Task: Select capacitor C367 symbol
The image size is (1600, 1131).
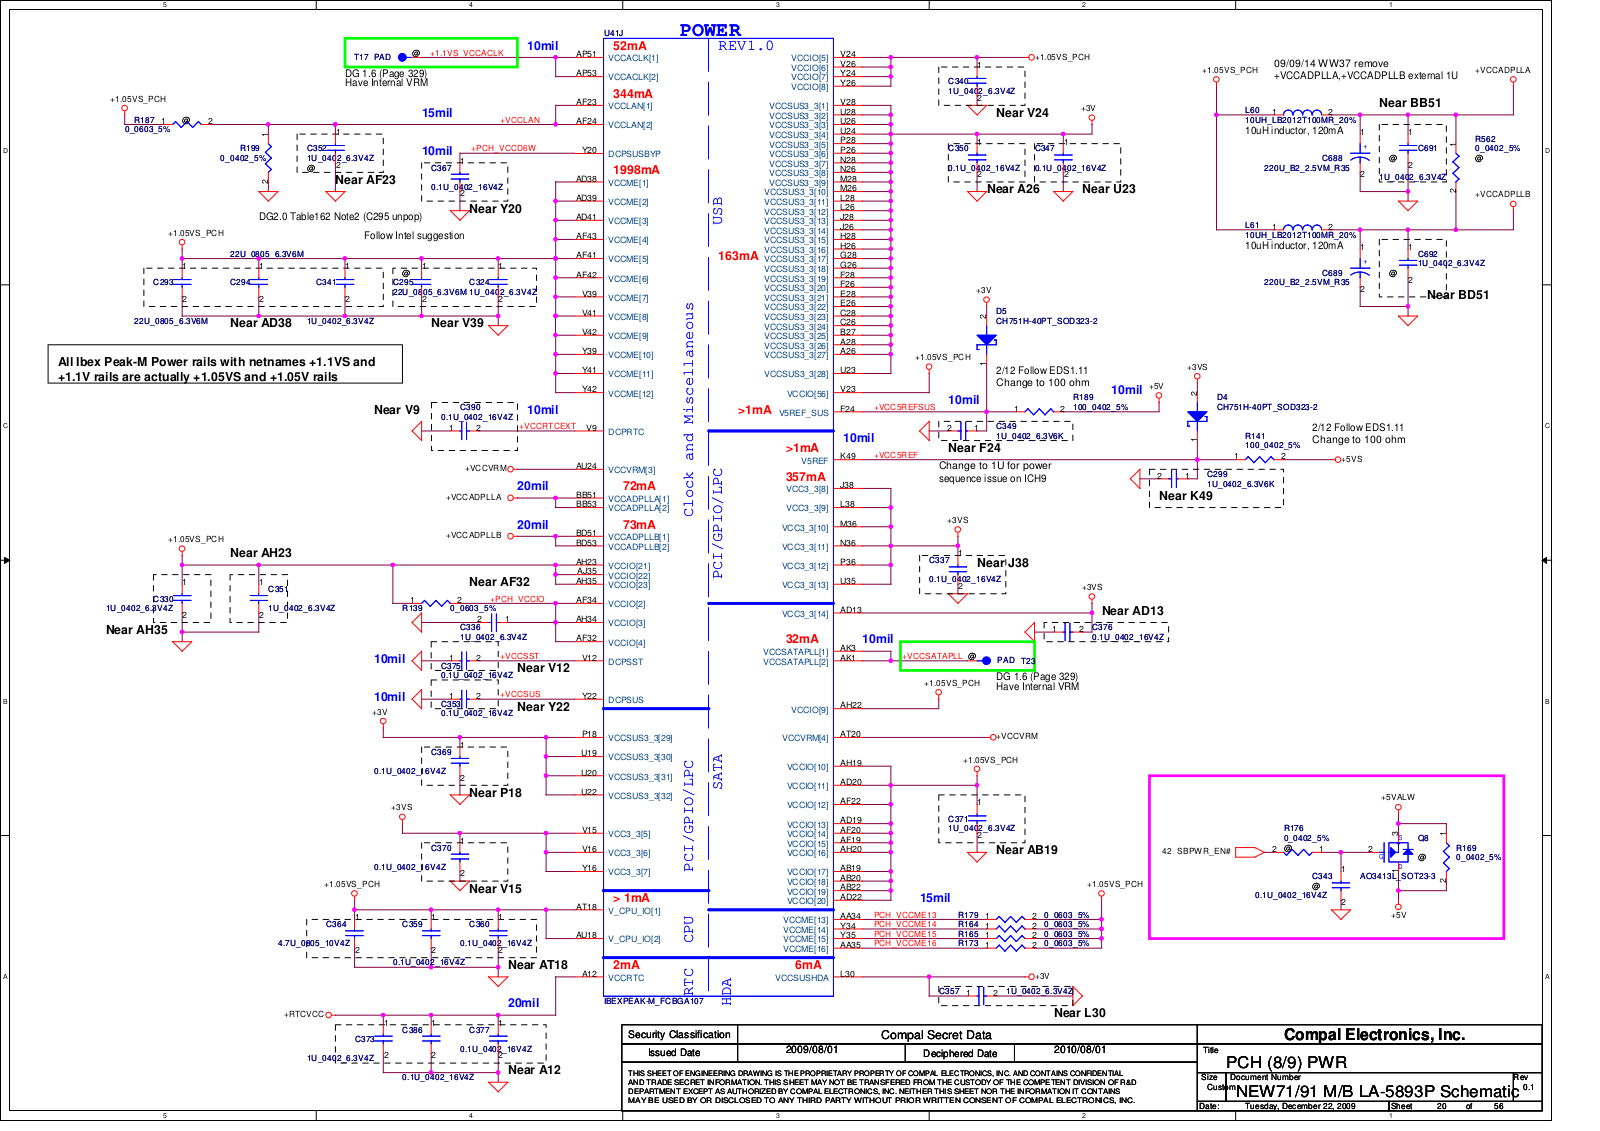Action: click(460, 176)
